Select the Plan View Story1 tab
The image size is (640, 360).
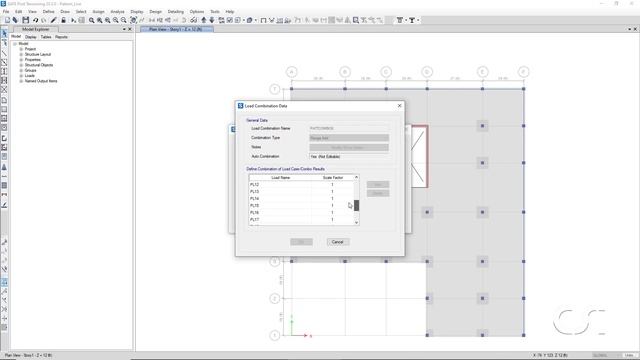pos(176,29)
